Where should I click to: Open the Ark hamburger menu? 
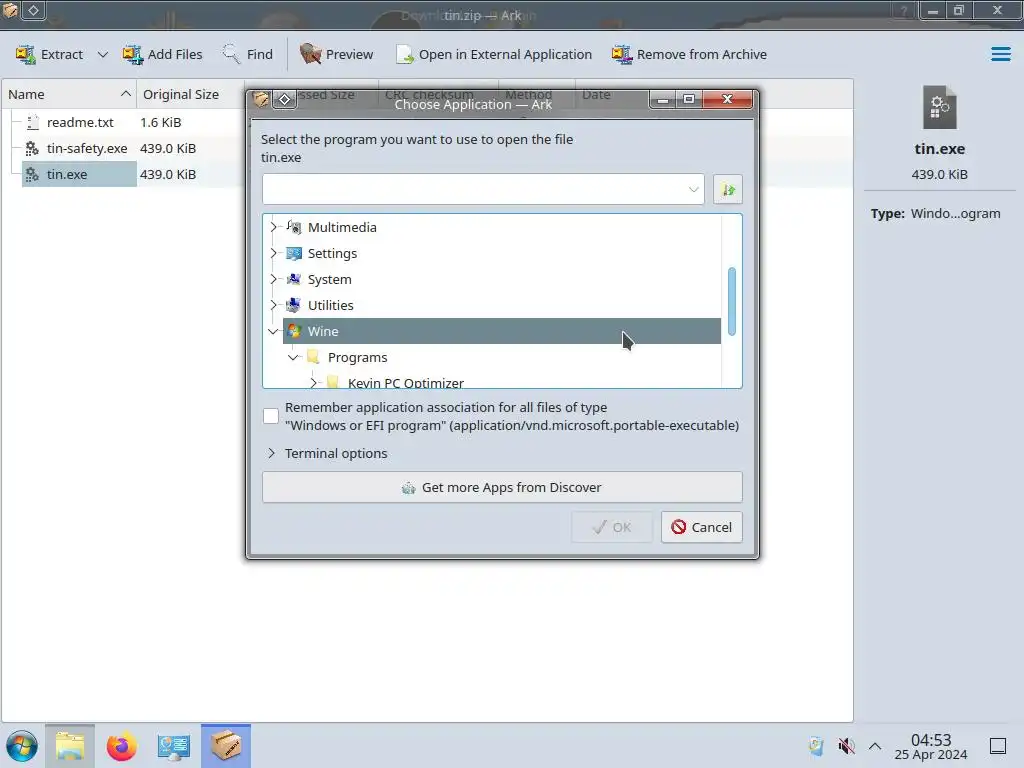(1000, 54)
